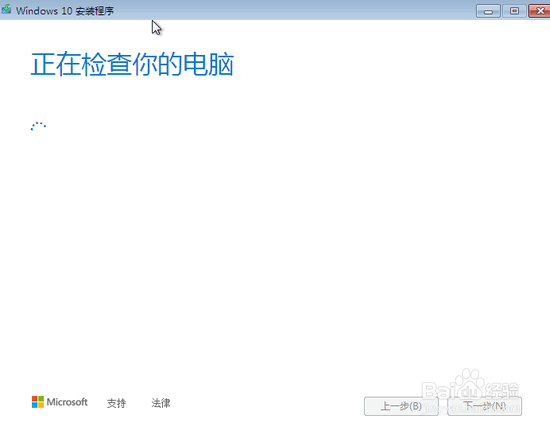Maximize the Windows 10 setup window
Screen dimensions: 550x427
pos(514,11)
